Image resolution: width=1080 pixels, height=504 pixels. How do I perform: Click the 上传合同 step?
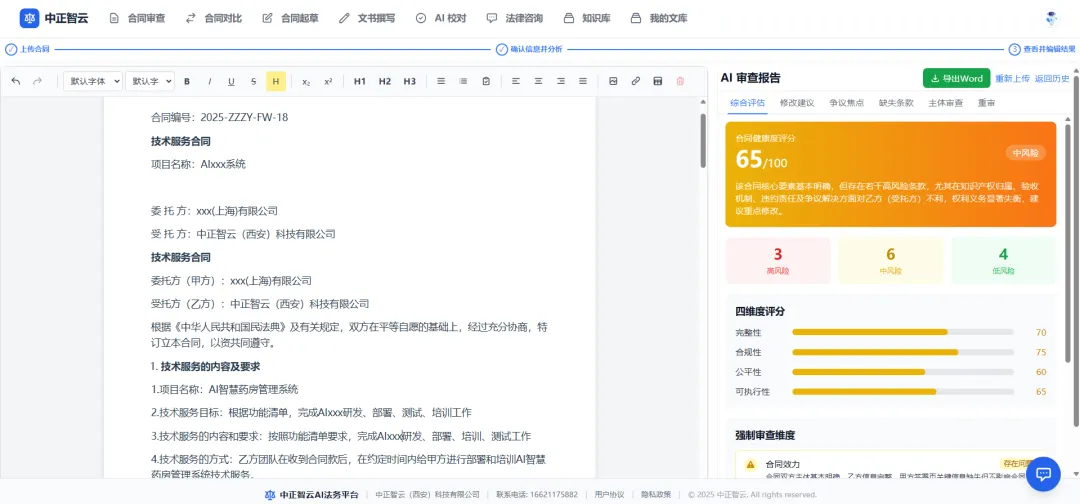(x=28, y=50)
